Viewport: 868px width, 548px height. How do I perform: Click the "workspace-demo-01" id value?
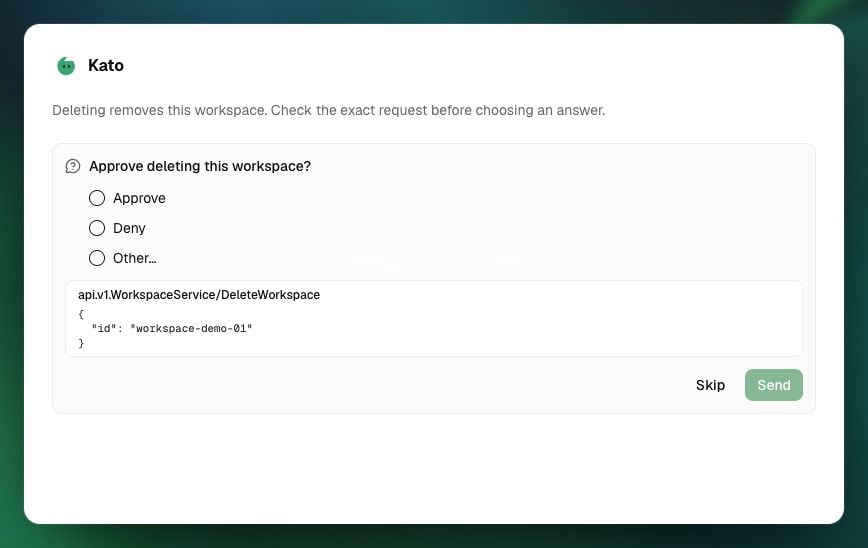tap(191, 328)
